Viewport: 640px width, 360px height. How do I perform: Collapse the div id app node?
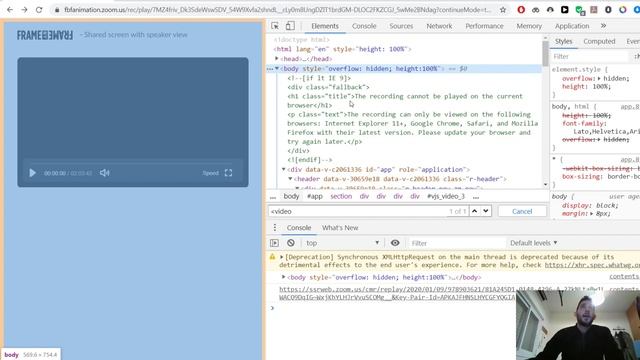tap(283, 169)
